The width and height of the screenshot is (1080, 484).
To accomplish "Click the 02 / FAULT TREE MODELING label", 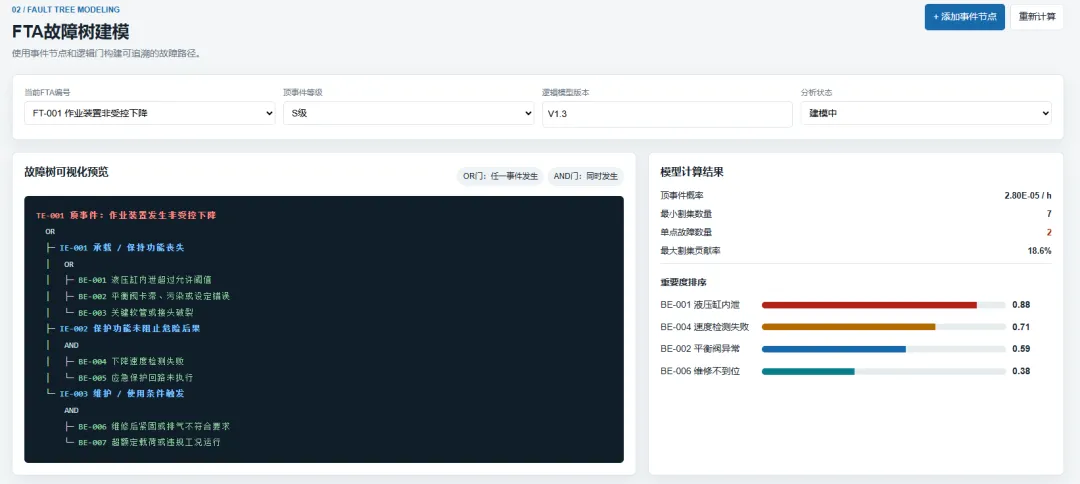I will click(x=65, y=10).
